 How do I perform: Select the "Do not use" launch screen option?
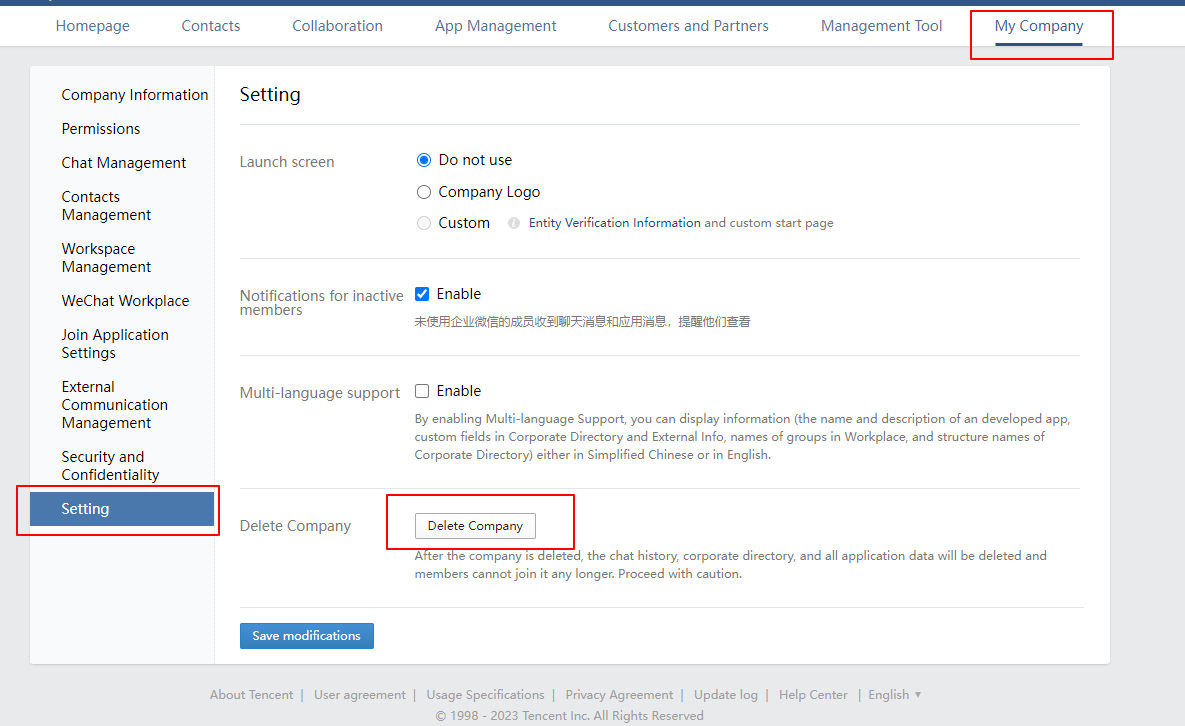pyautogui.click(x=424, y=160)
